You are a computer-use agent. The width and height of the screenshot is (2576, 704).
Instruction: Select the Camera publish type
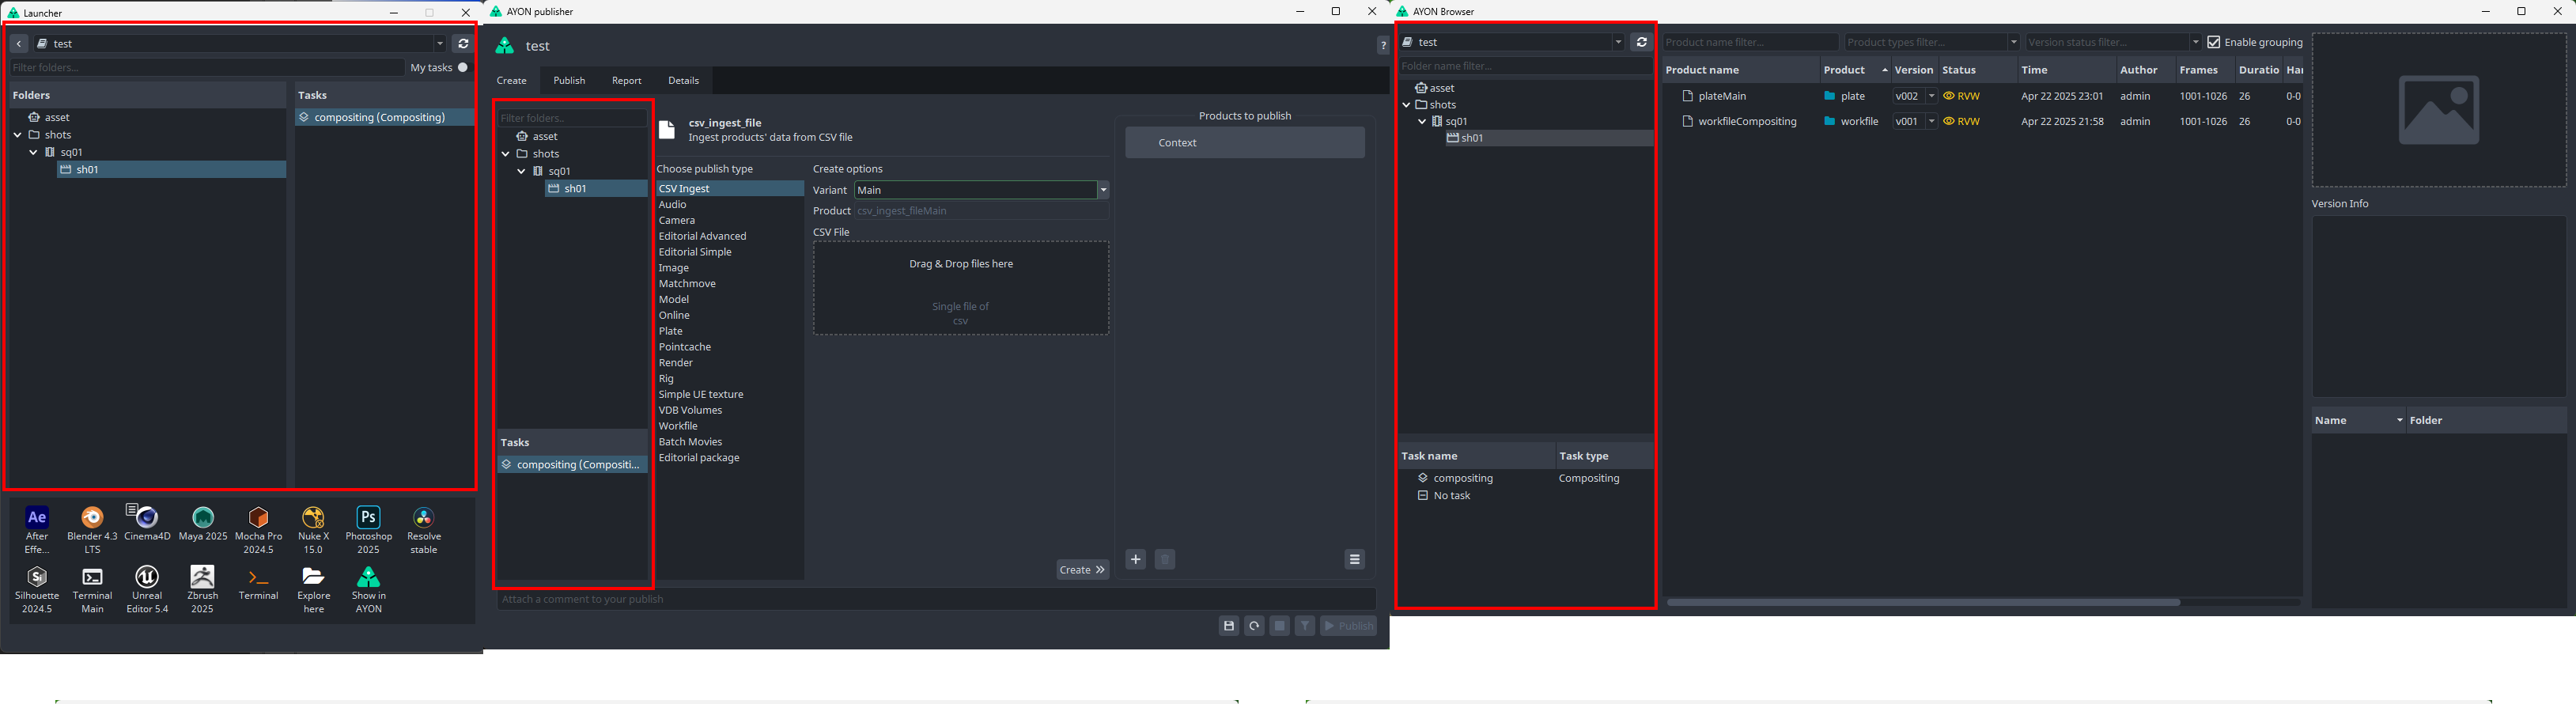point(729,220)
